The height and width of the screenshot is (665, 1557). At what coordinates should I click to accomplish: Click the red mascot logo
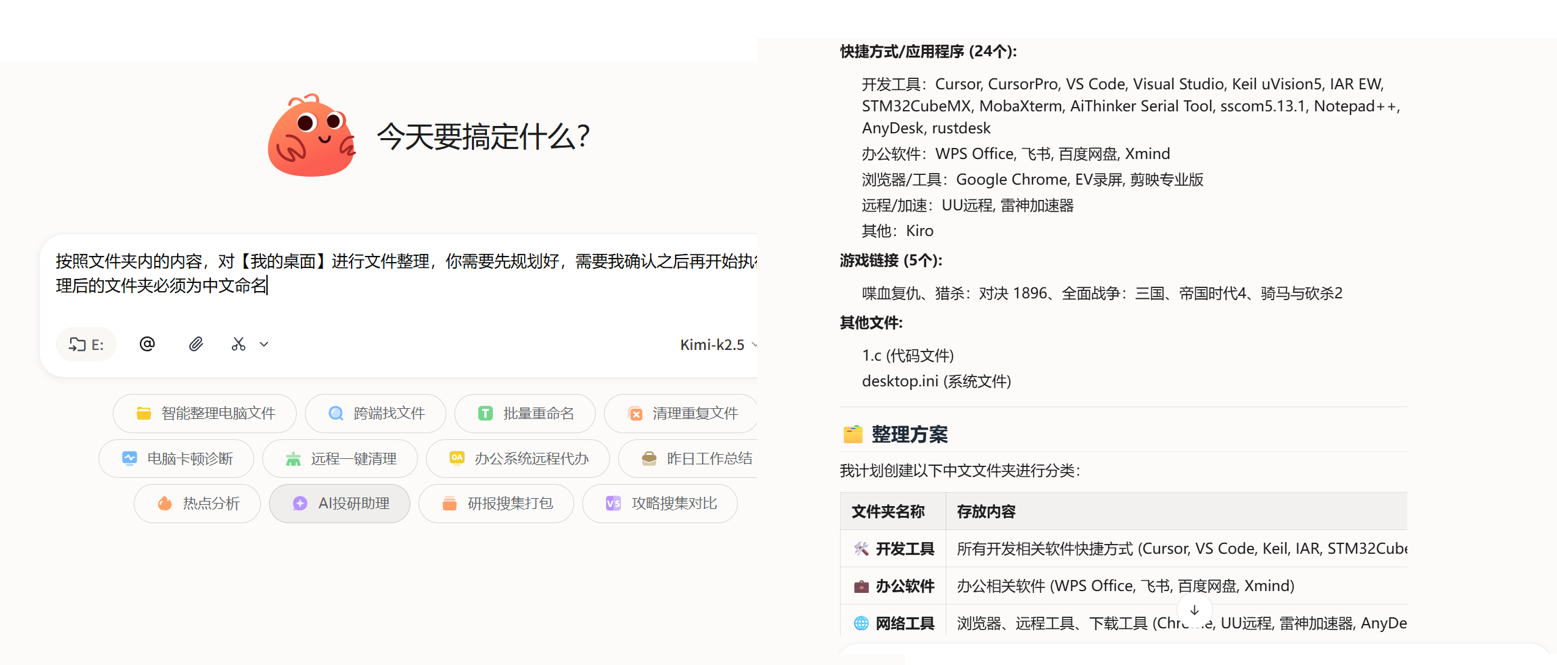[x=312, y=136]
